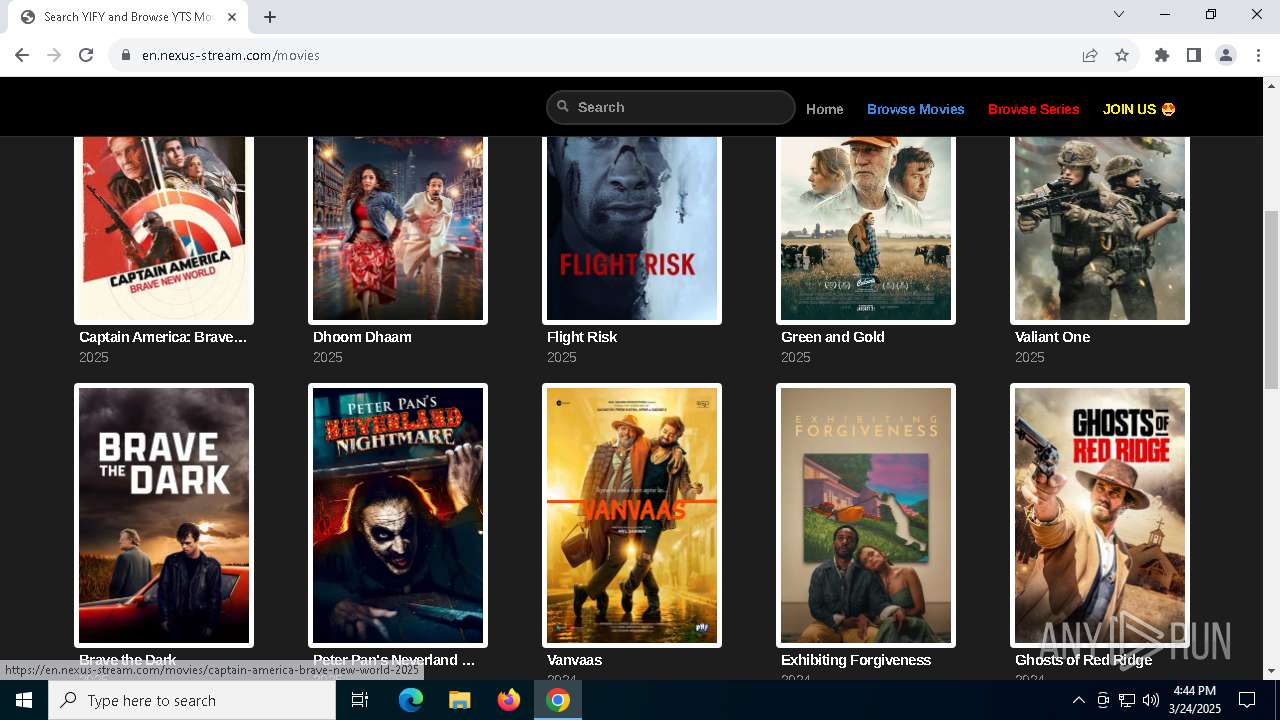Click the Green and Gold title link
This screenshot has width=1280, height=720.
(833, 337)
